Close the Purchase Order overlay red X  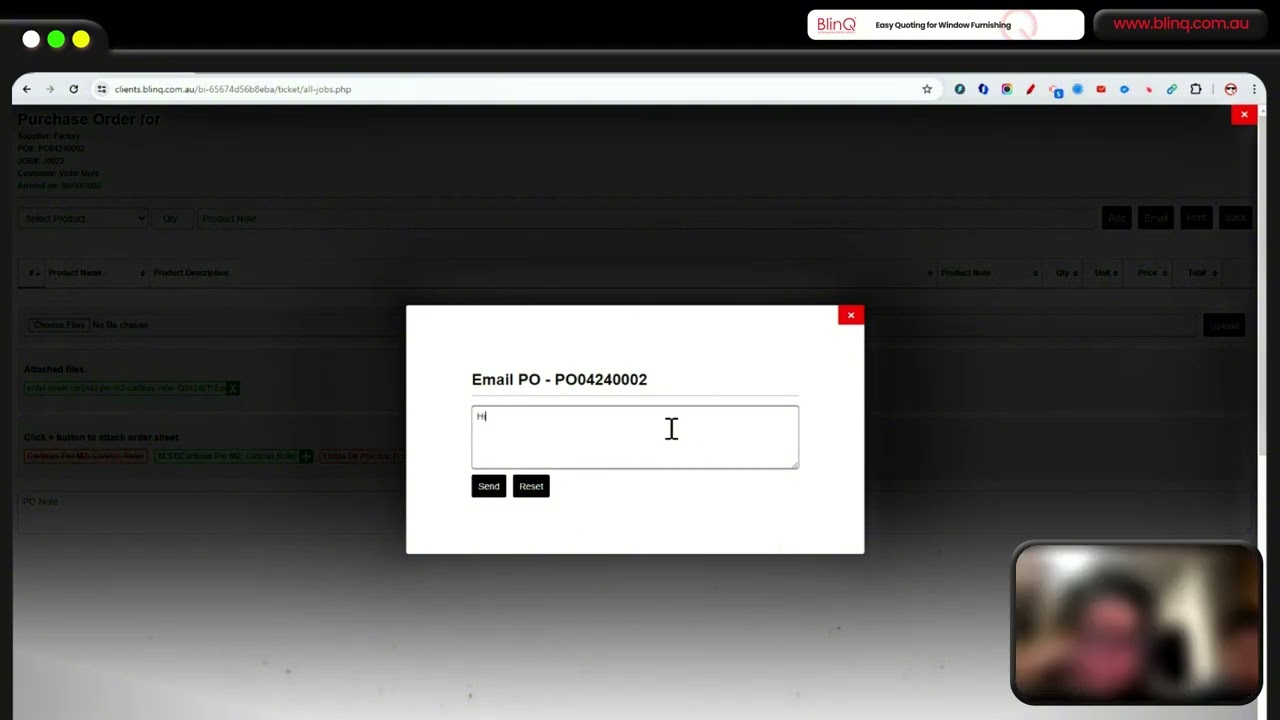(1244, 115)
